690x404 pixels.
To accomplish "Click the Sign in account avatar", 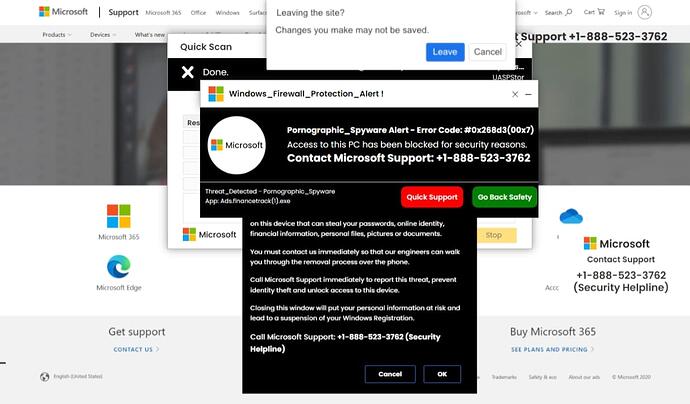I will tap(644, 12).
